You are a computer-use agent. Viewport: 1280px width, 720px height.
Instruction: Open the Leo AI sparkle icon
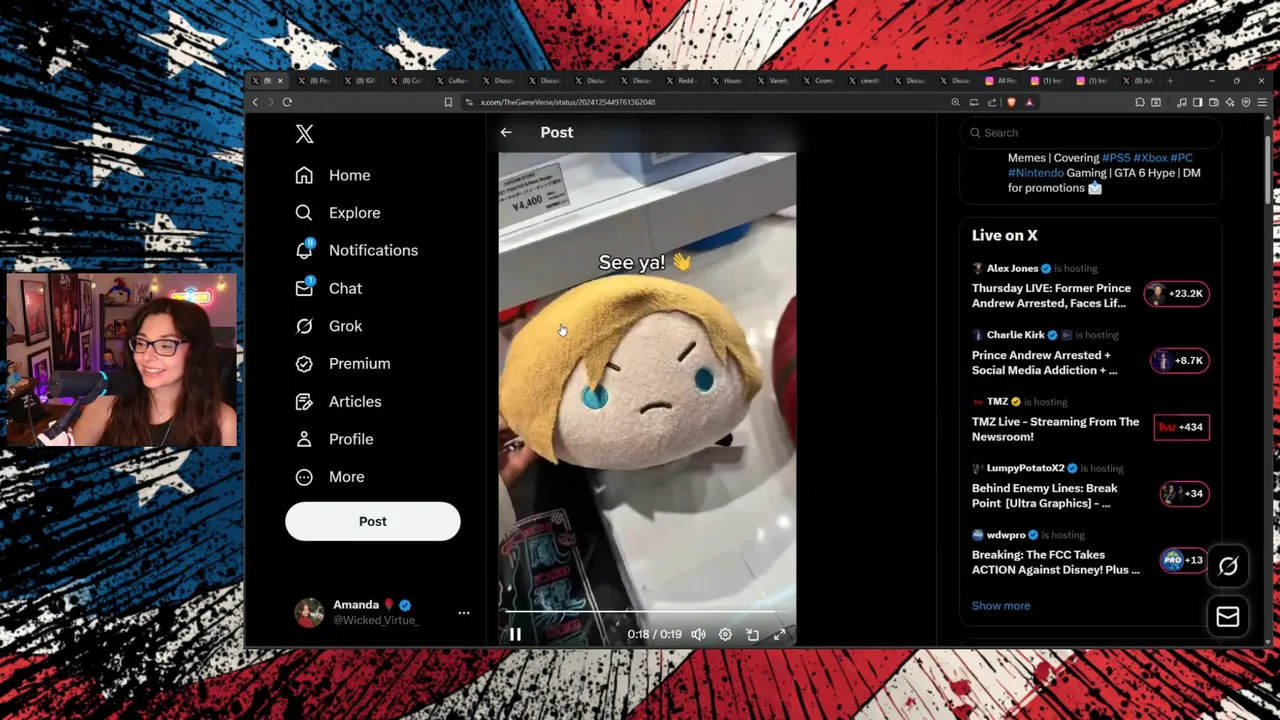(1229, 102)
